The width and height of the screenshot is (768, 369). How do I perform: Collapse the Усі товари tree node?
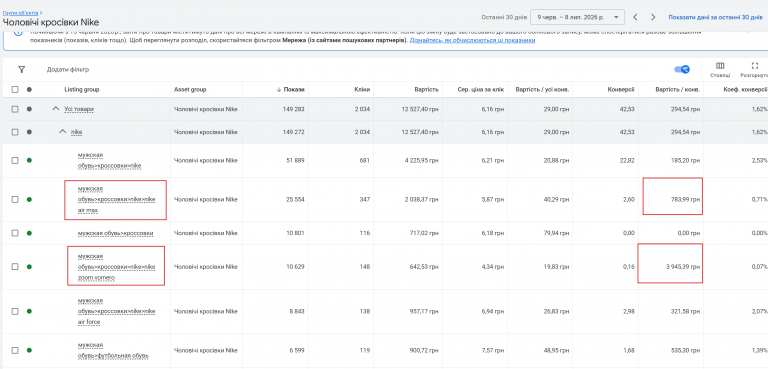point(56,109)
